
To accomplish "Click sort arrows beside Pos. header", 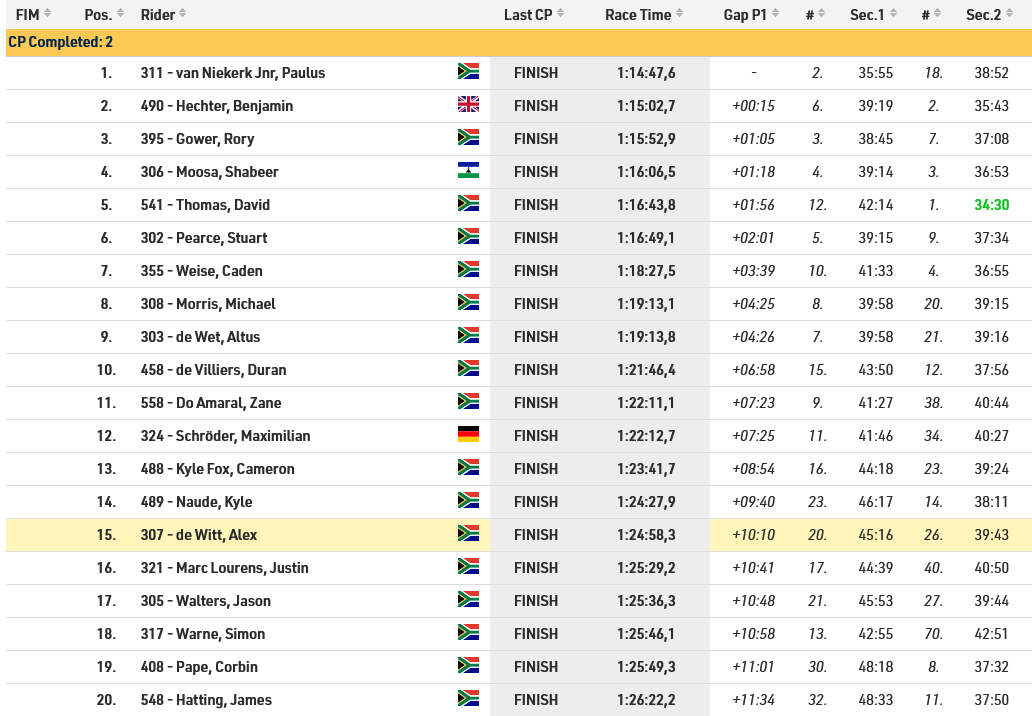I will click(120, 14).
